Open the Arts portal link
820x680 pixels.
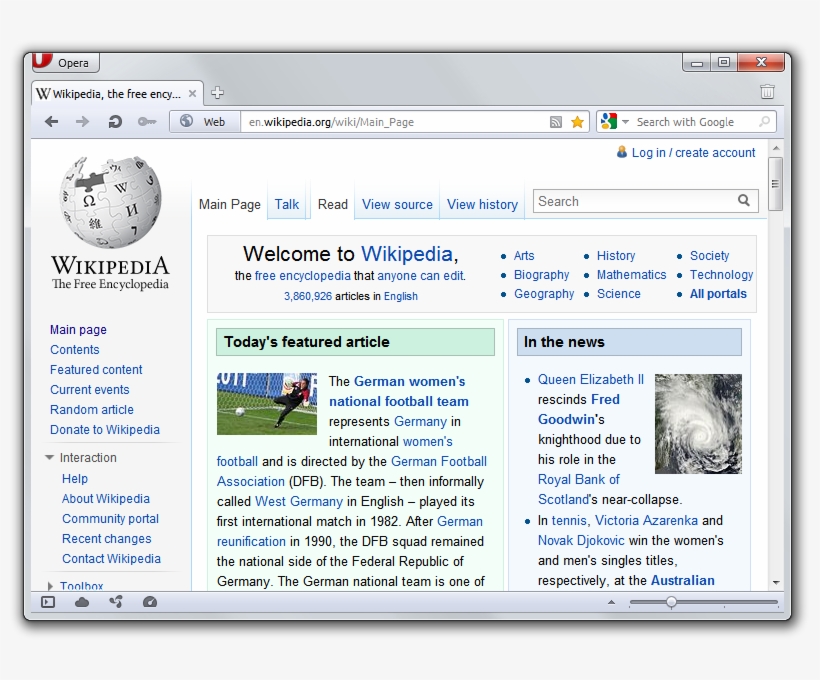pos(524,256)
